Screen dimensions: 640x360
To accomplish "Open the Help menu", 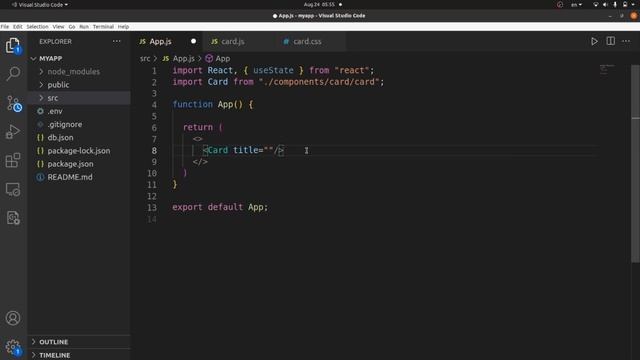I will [x=123, y=27].
